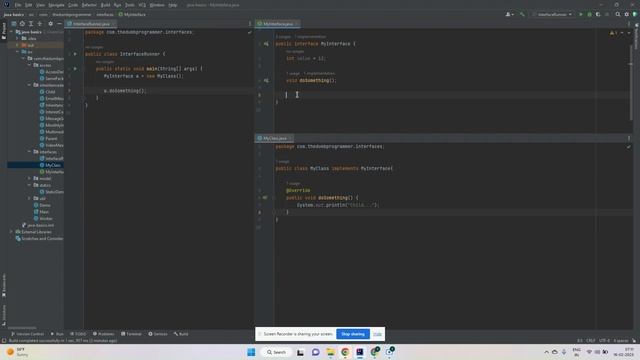Toggle the Structure tool window stripe
The image size is (640, 360).
(4, 315)
